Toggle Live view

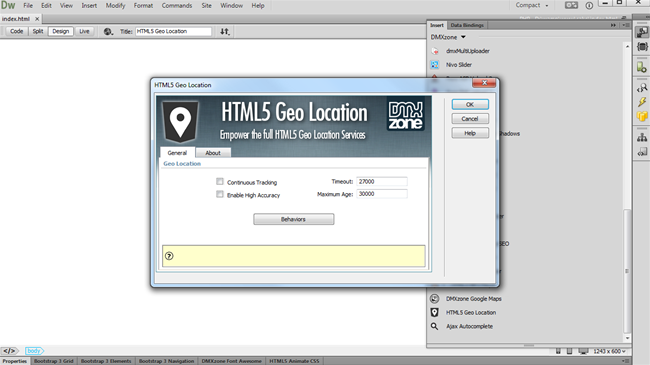point(84,32)
